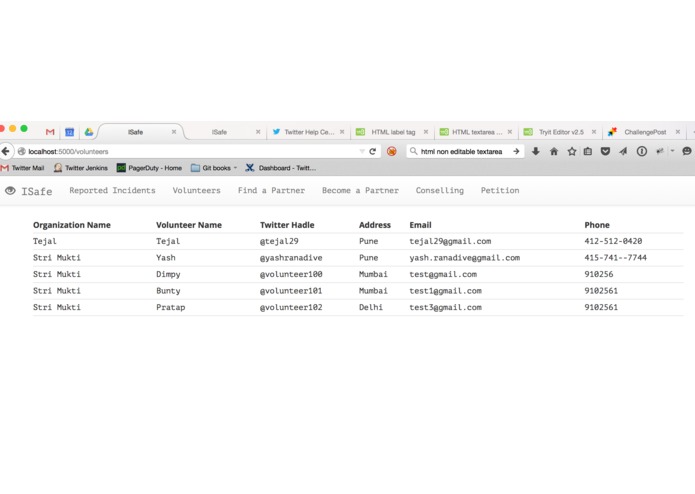
Task: Open the PagerDuty - Home bookmark
Action: pyautogui.click(x=149, y=168)
